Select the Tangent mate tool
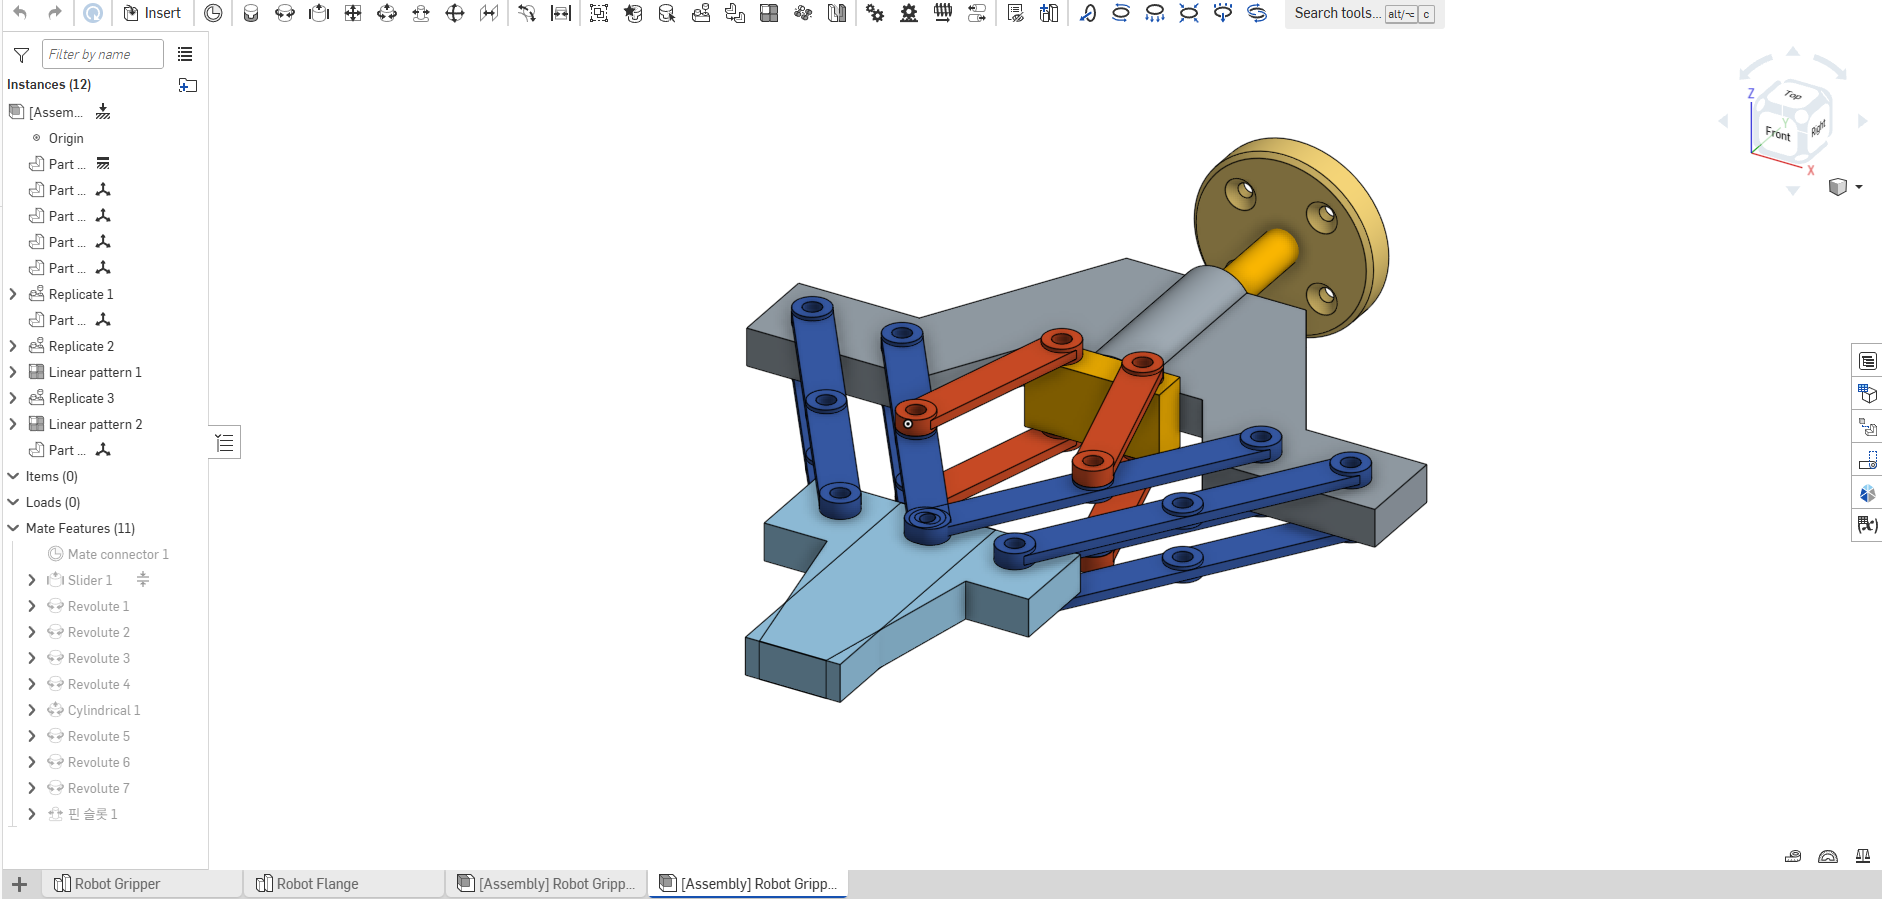1882x899 pixels. pyautogui.click(x=527, y=13)
